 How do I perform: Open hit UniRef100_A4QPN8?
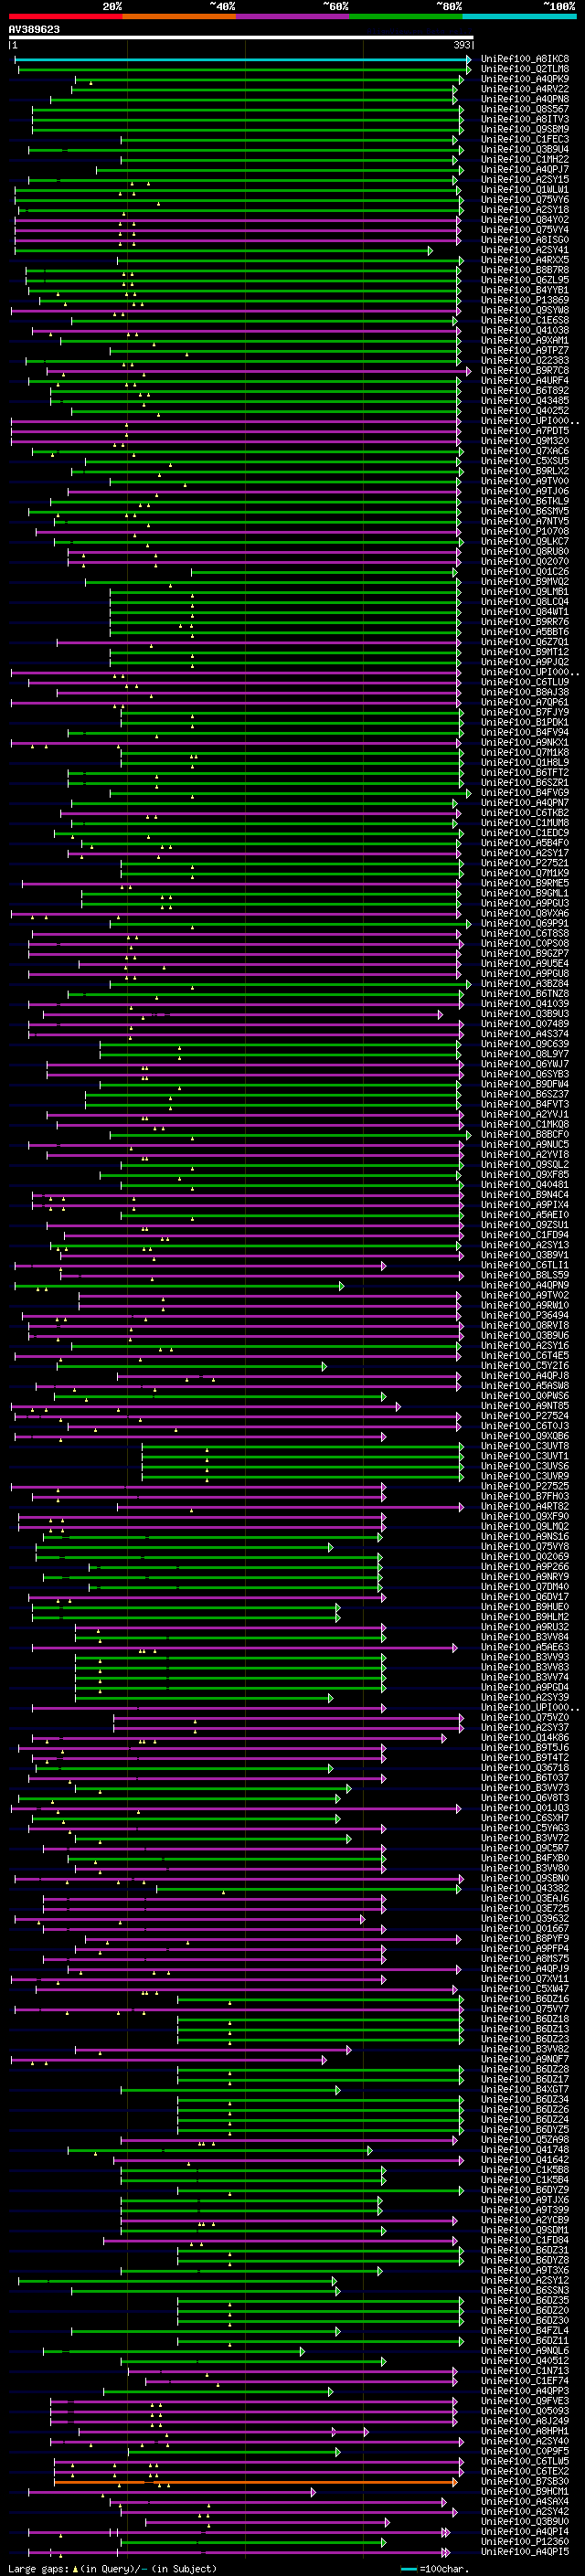pyautogui.click(x=525, y=99)
